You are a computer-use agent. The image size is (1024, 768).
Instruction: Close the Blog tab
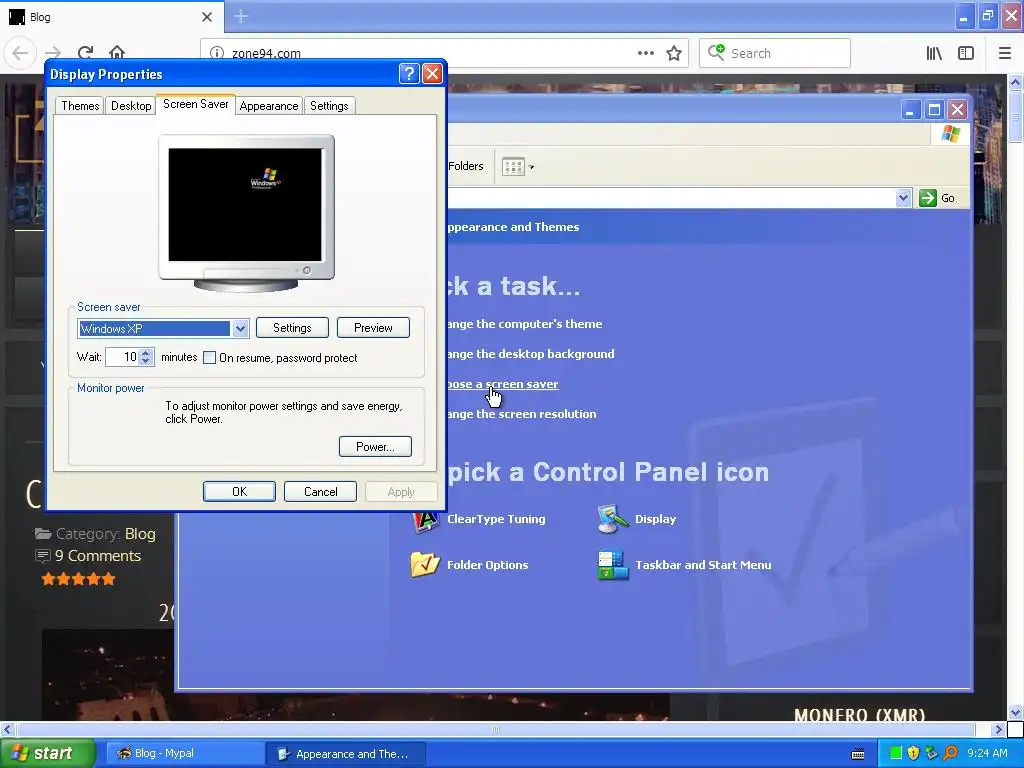point(207,17)
